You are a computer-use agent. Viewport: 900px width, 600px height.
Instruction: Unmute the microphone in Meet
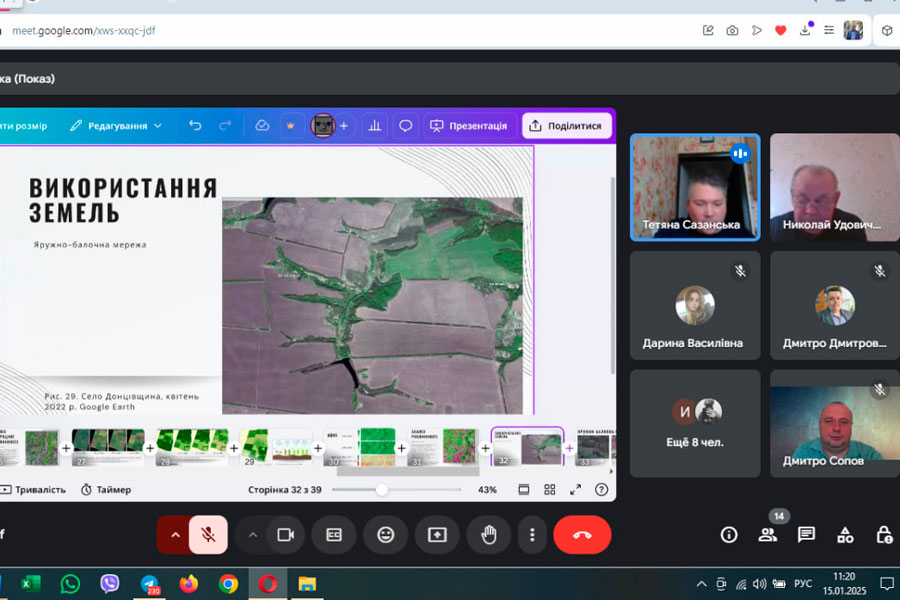coord(208,535)
